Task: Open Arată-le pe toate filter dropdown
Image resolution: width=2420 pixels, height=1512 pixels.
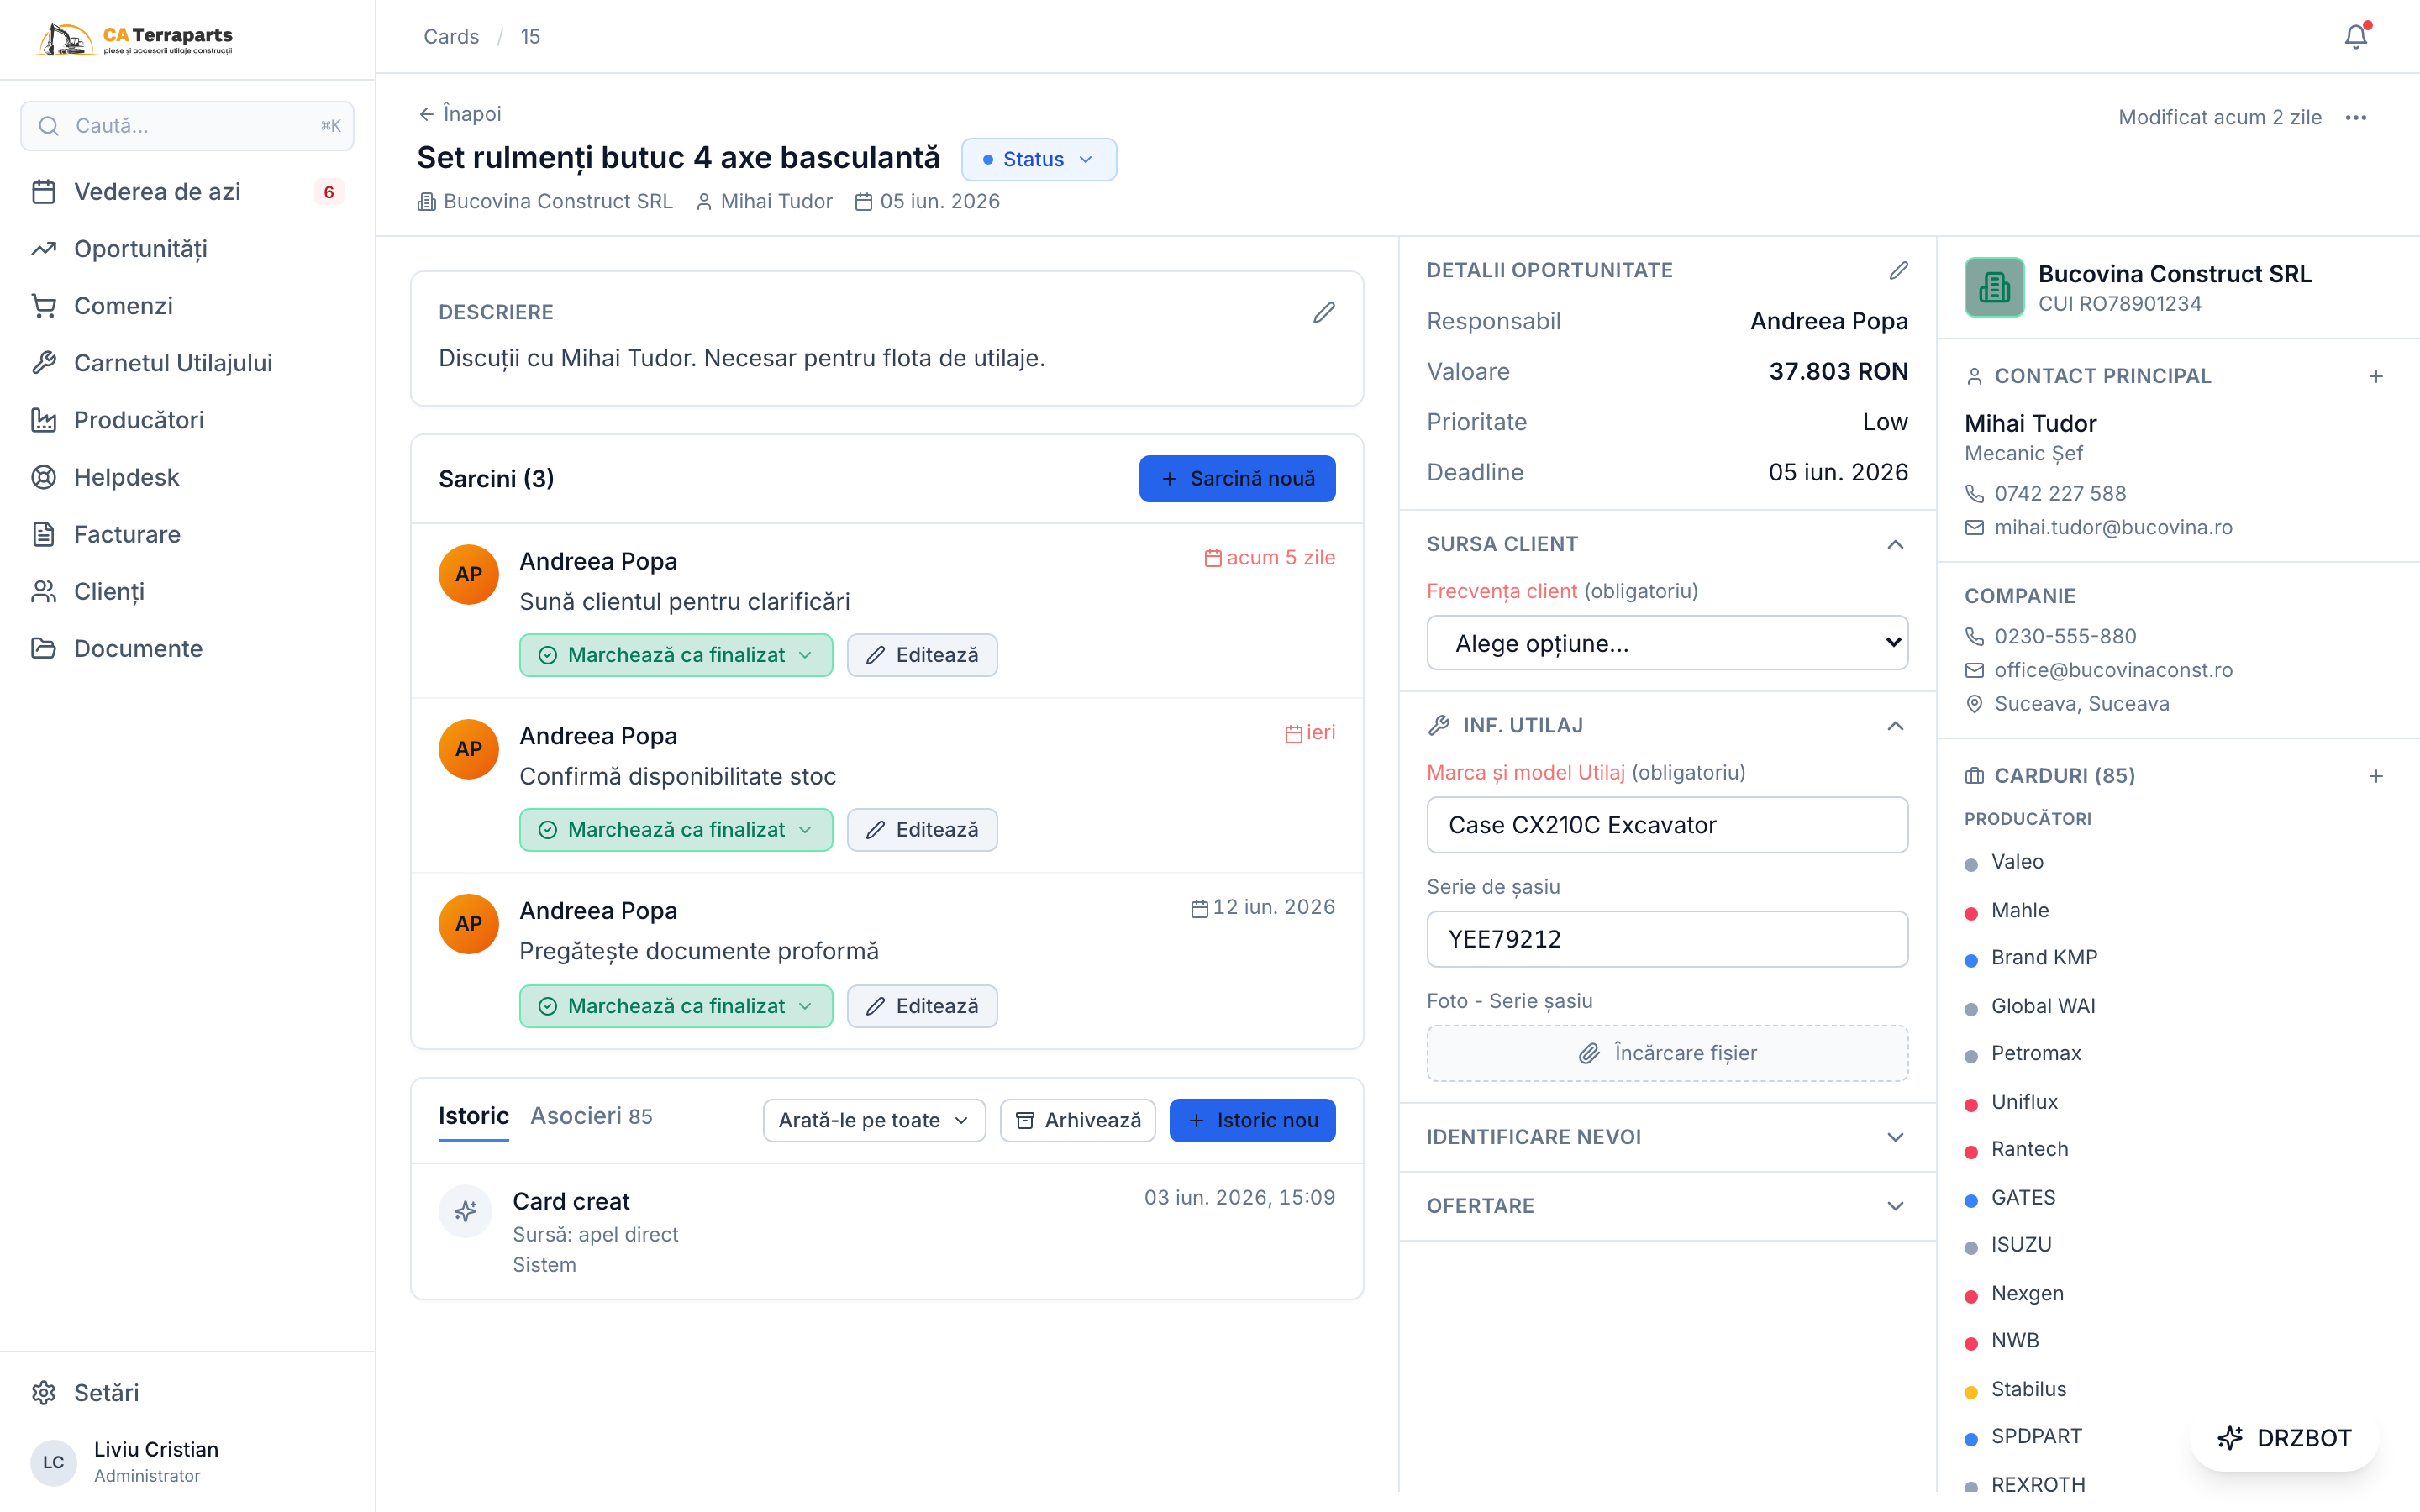Action: (x=873, y=1120)
